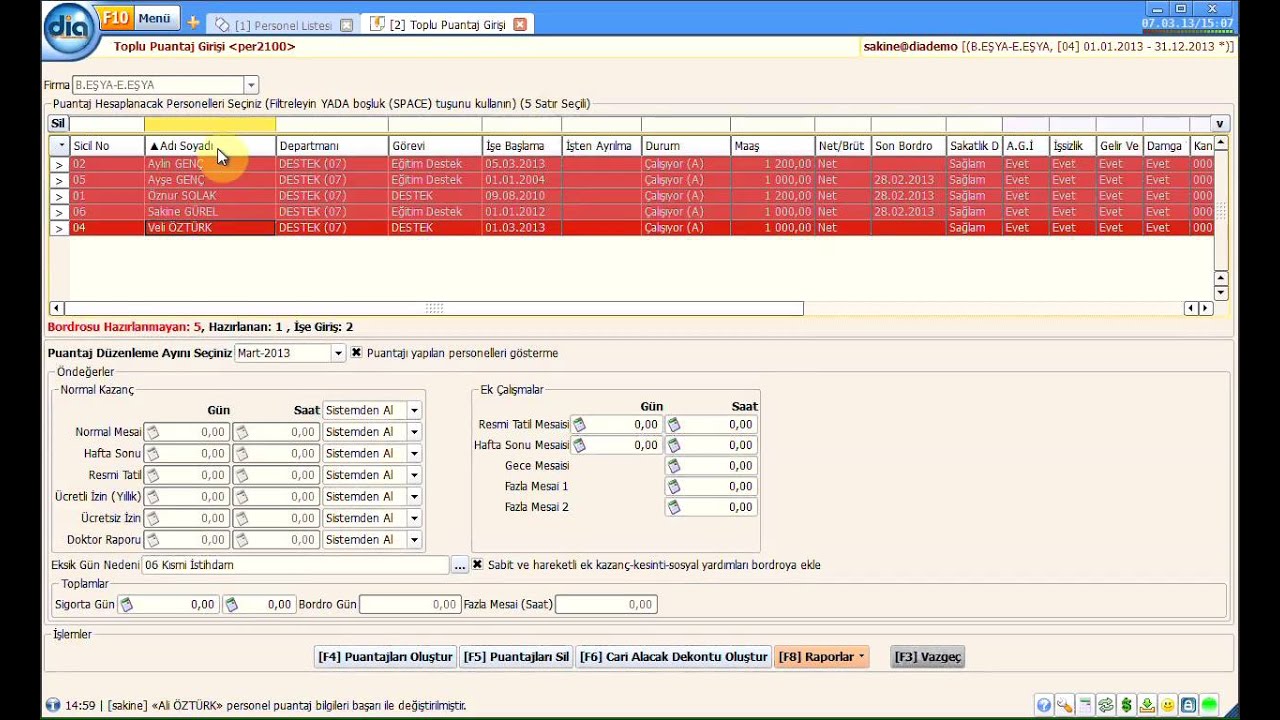
Task: Open the calculator icon in status bar
Action: pos(1085,705)
